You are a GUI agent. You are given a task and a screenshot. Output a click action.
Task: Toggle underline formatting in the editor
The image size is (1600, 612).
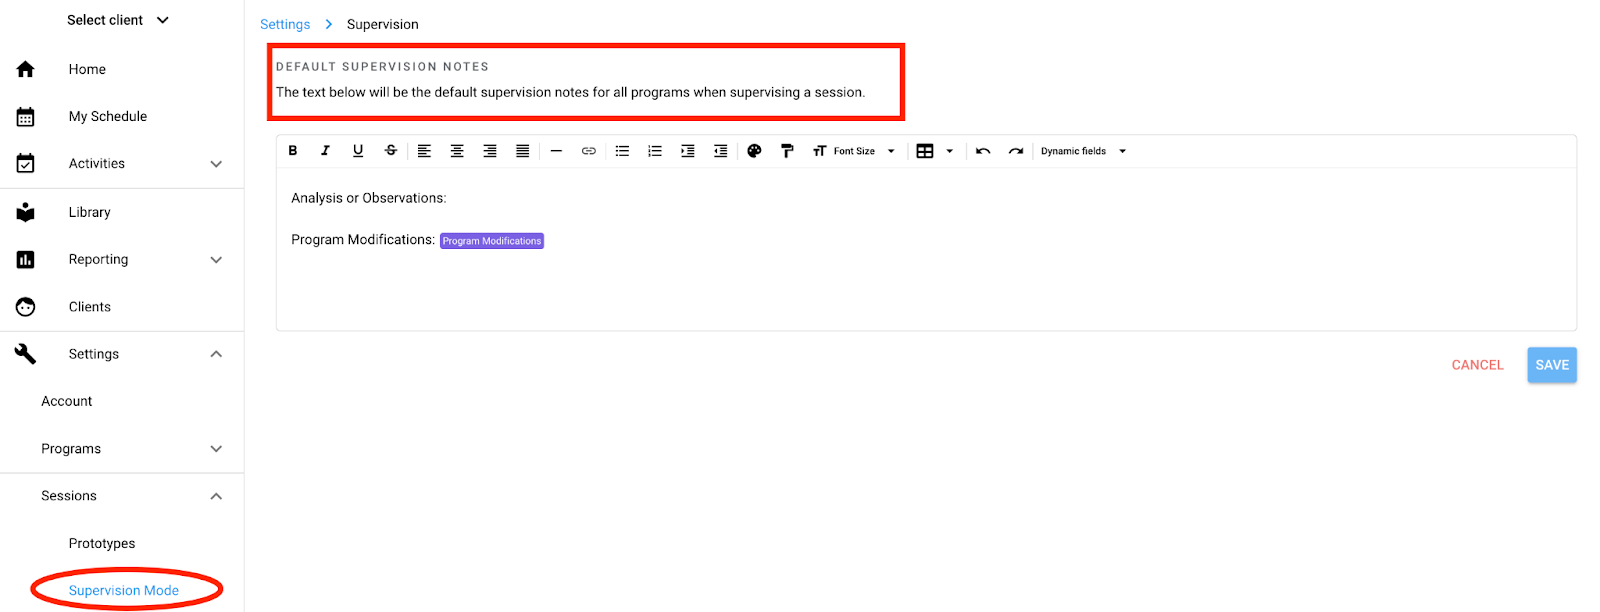click(x=358, y=151)
